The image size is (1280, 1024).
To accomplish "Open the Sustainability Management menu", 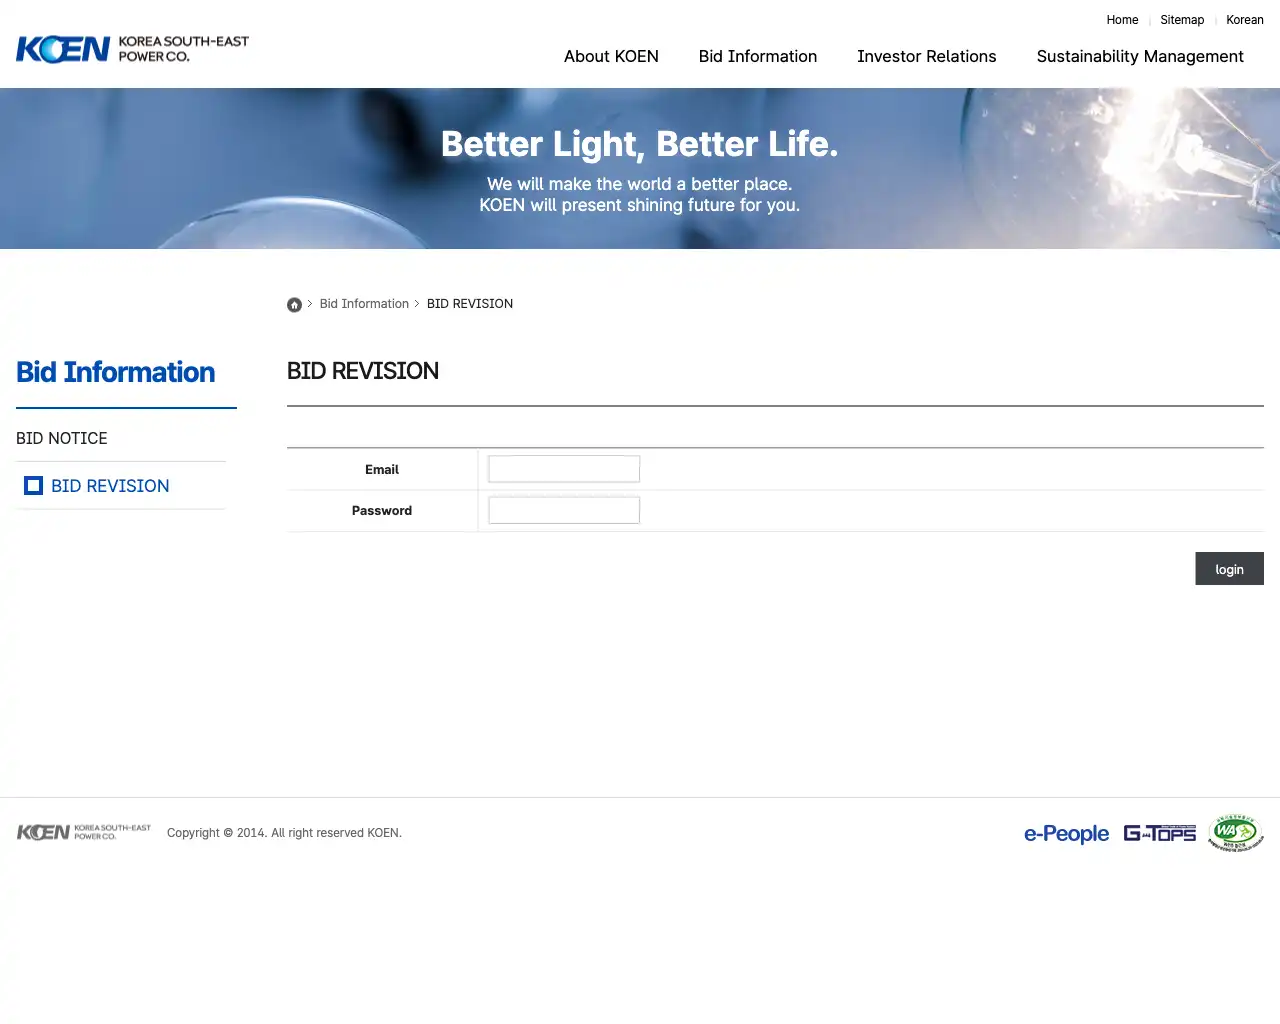I will click(1140, 56).
